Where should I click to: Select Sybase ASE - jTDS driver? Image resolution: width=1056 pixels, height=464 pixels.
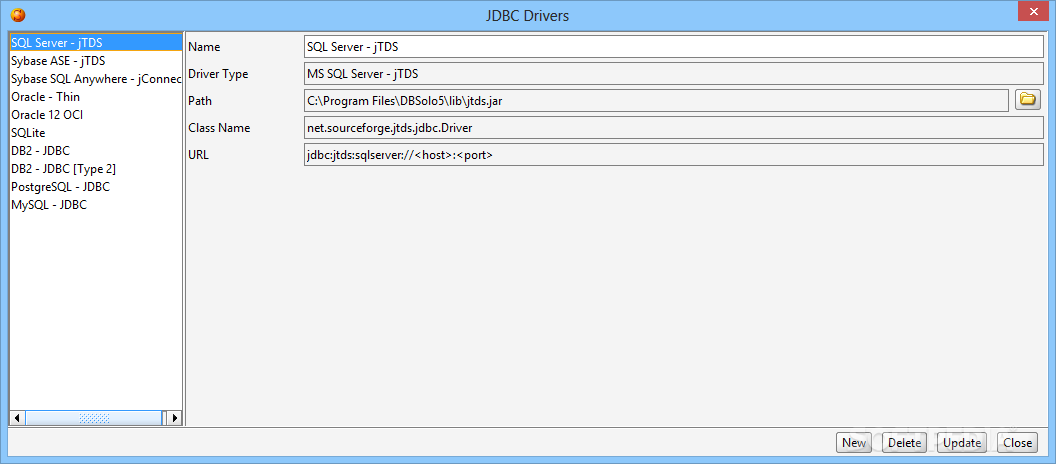pyautogui.click(x=96, y=61)
